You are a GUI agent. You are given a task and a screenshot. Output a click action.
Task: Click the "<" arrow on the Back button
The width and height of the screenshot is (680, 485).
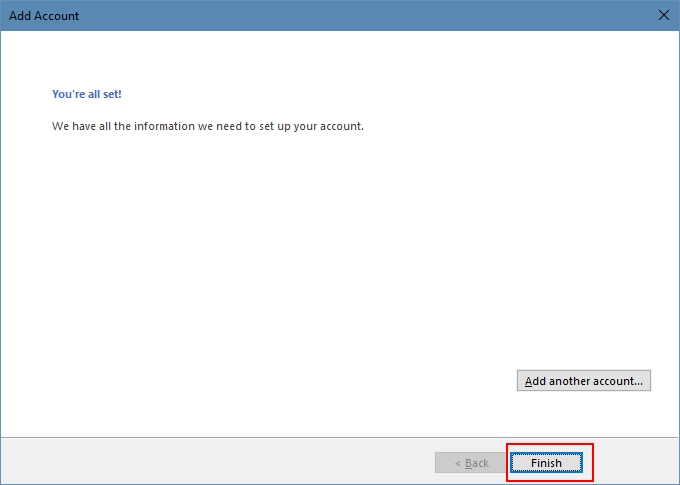pyautogui.click(x=458, y=463)
